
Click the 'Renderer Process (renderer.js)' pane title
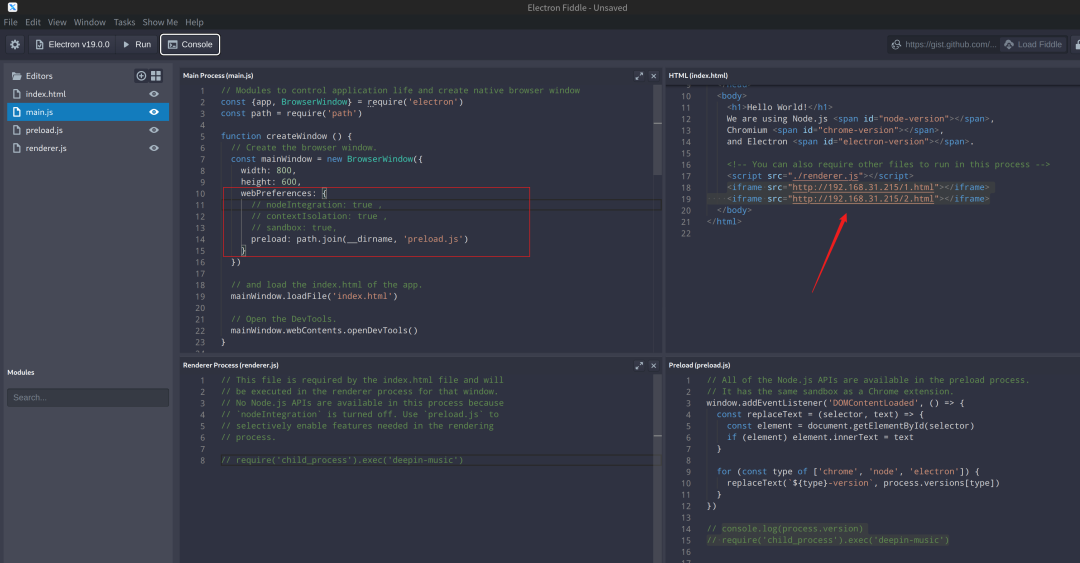coord(231,365)
